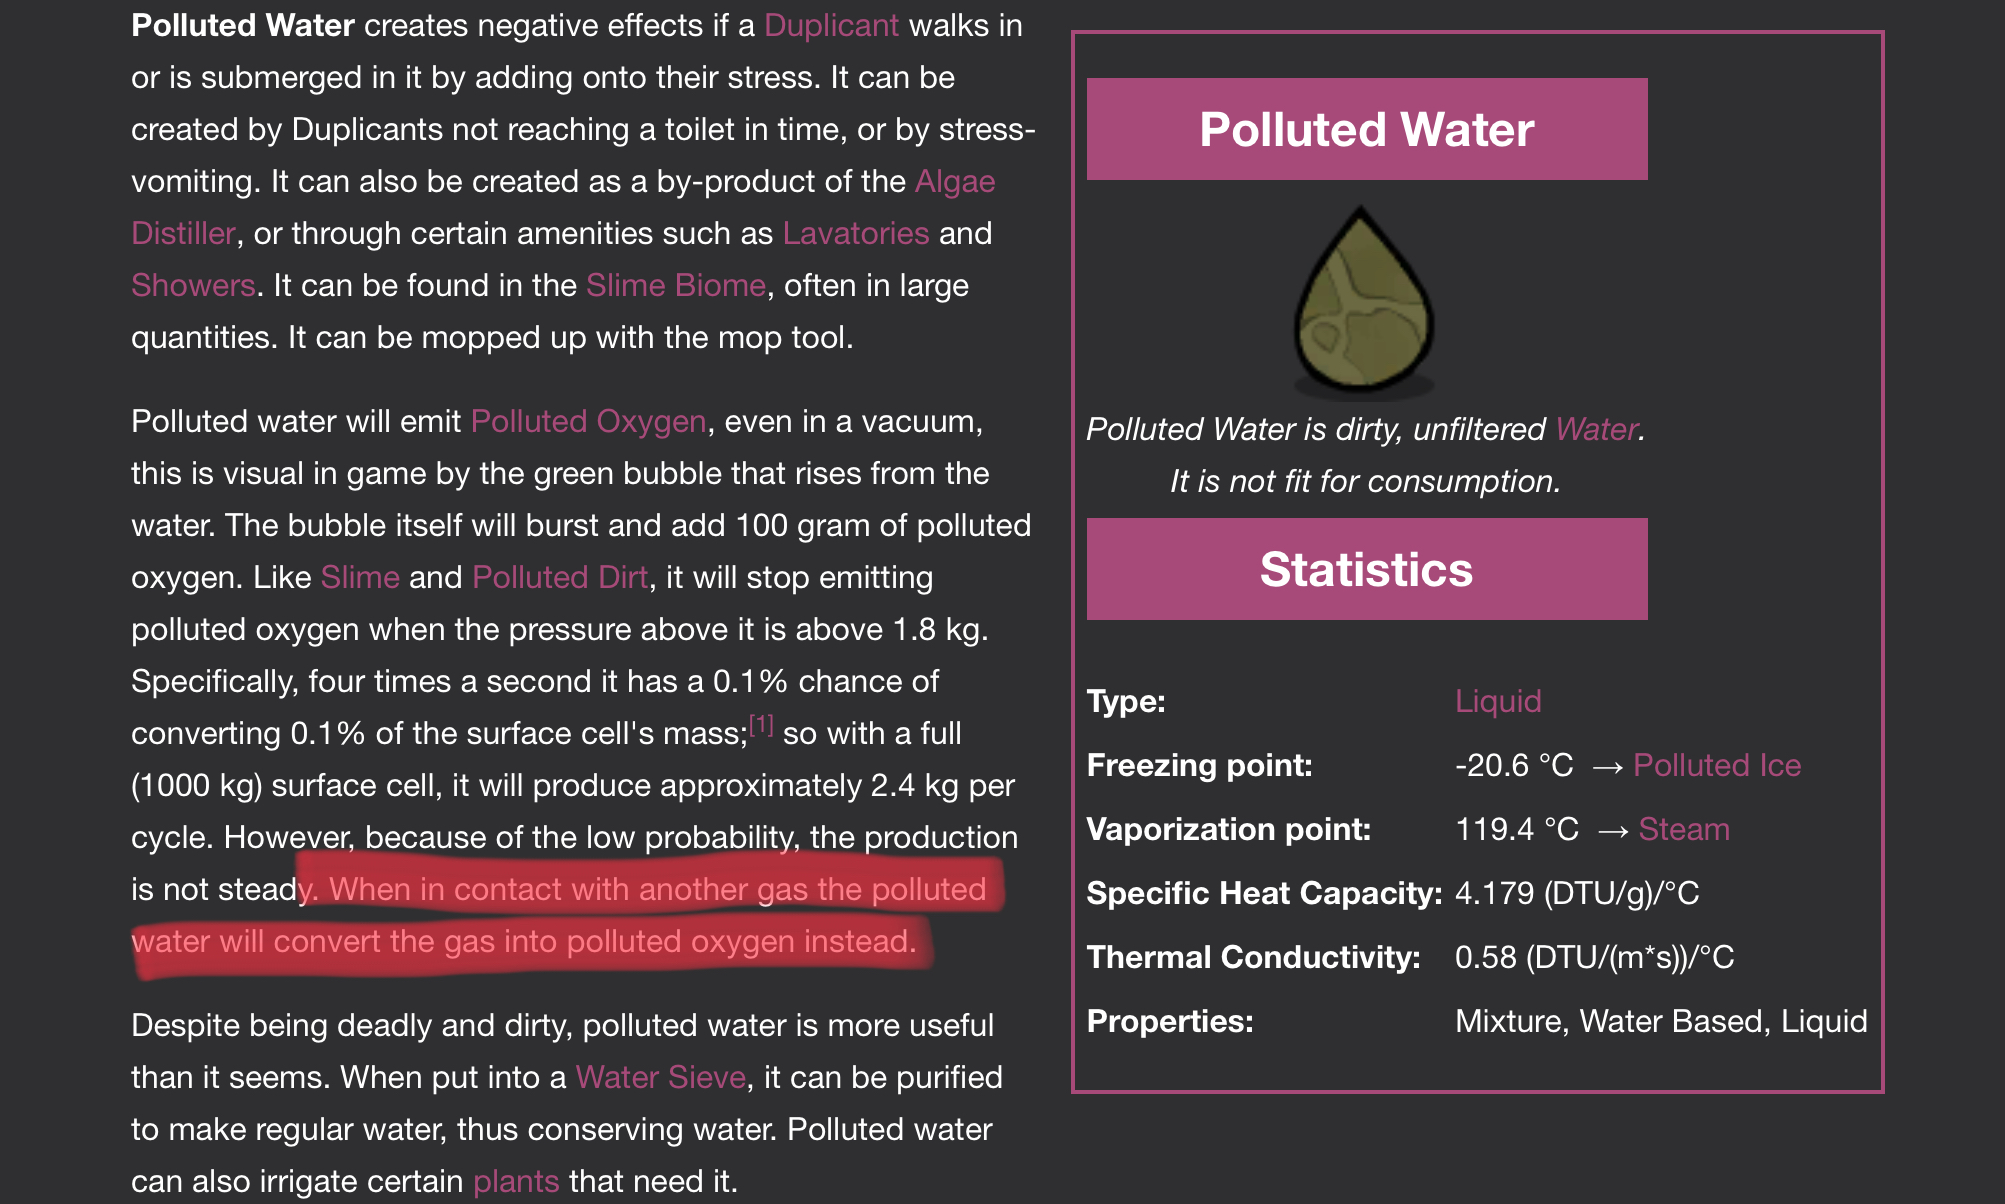Screen dimensions: 2005x1204
Task: Click the bold Polluted Water term in the intro
Action: point(242,26)
